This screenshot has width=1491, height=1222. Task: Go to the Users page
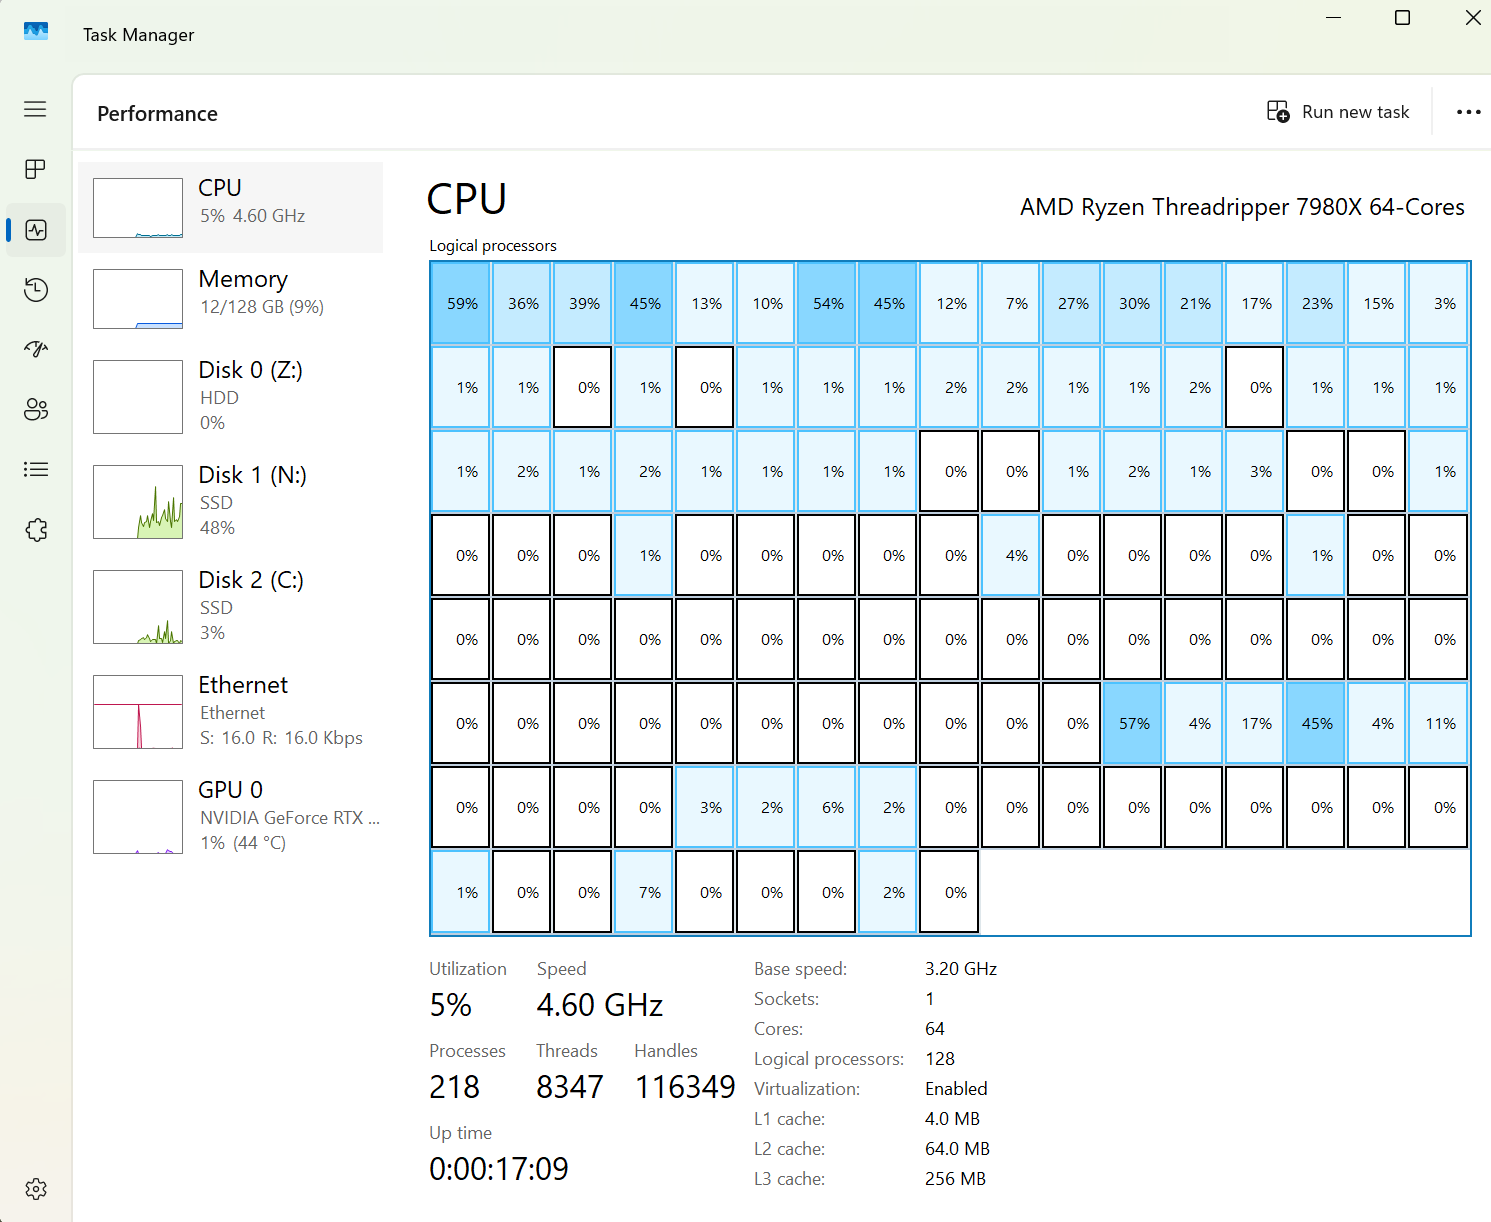(36, 409)
